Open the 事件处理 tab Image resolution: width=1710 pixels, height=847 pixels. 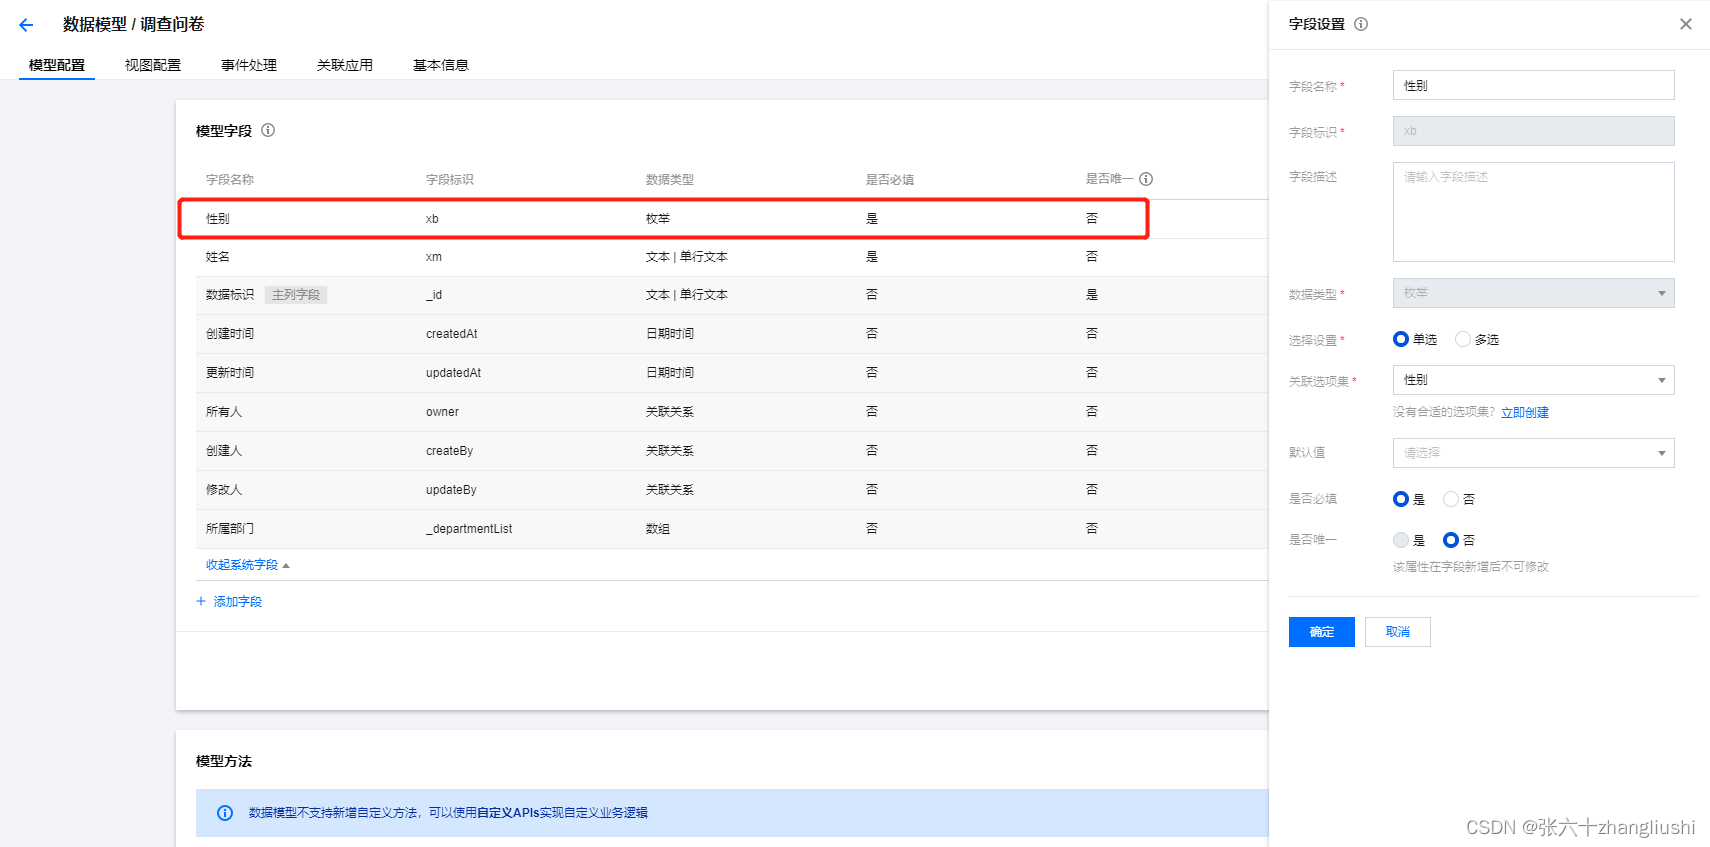pos(249,65)
